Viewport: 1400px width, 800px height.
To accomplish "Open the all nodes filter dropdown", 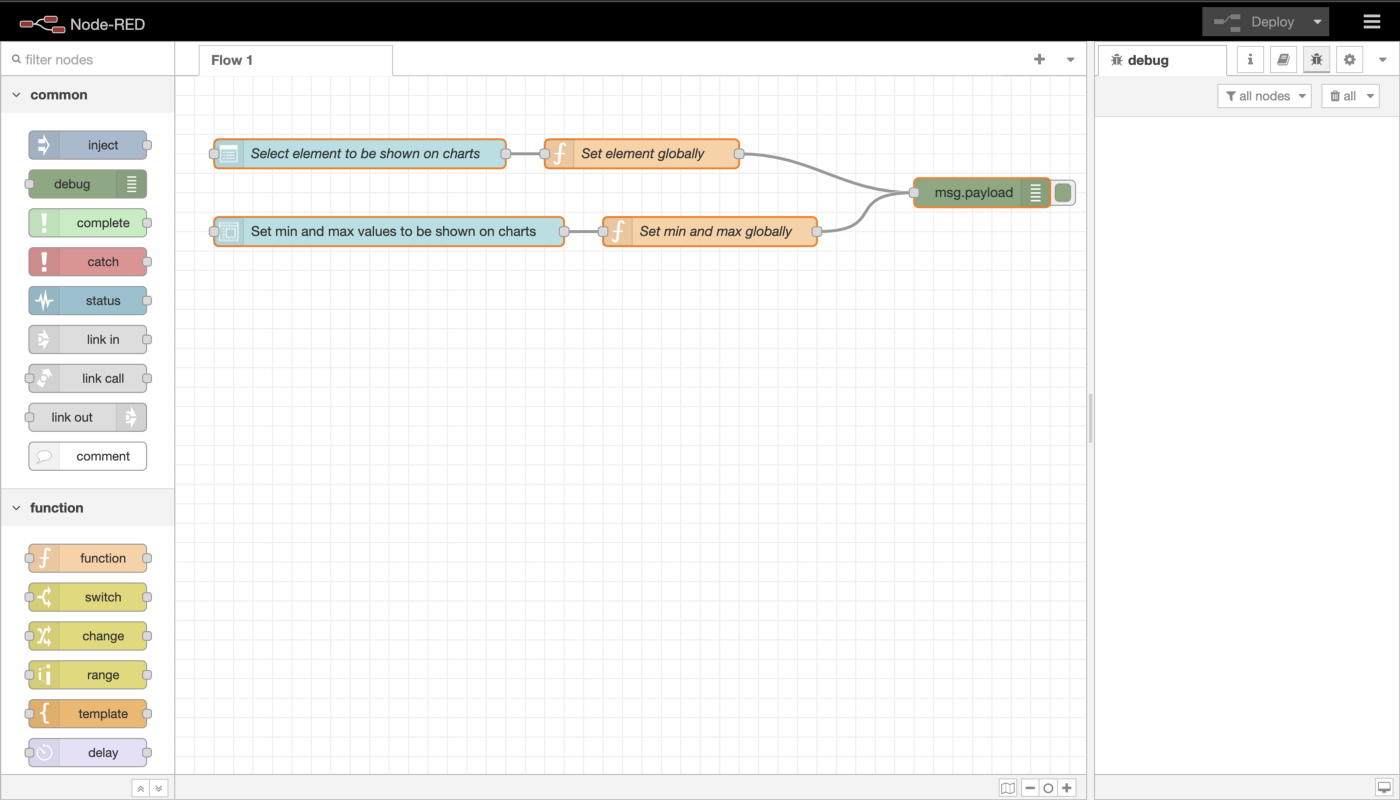I will pyautogui.click(x=1264, y=96).
